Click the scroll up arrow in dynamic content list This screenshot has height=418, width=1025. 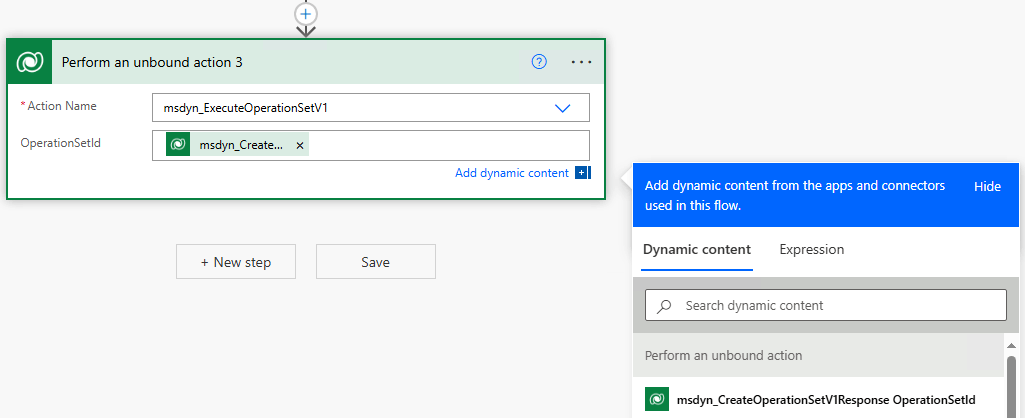click(x=1012, y=345)
